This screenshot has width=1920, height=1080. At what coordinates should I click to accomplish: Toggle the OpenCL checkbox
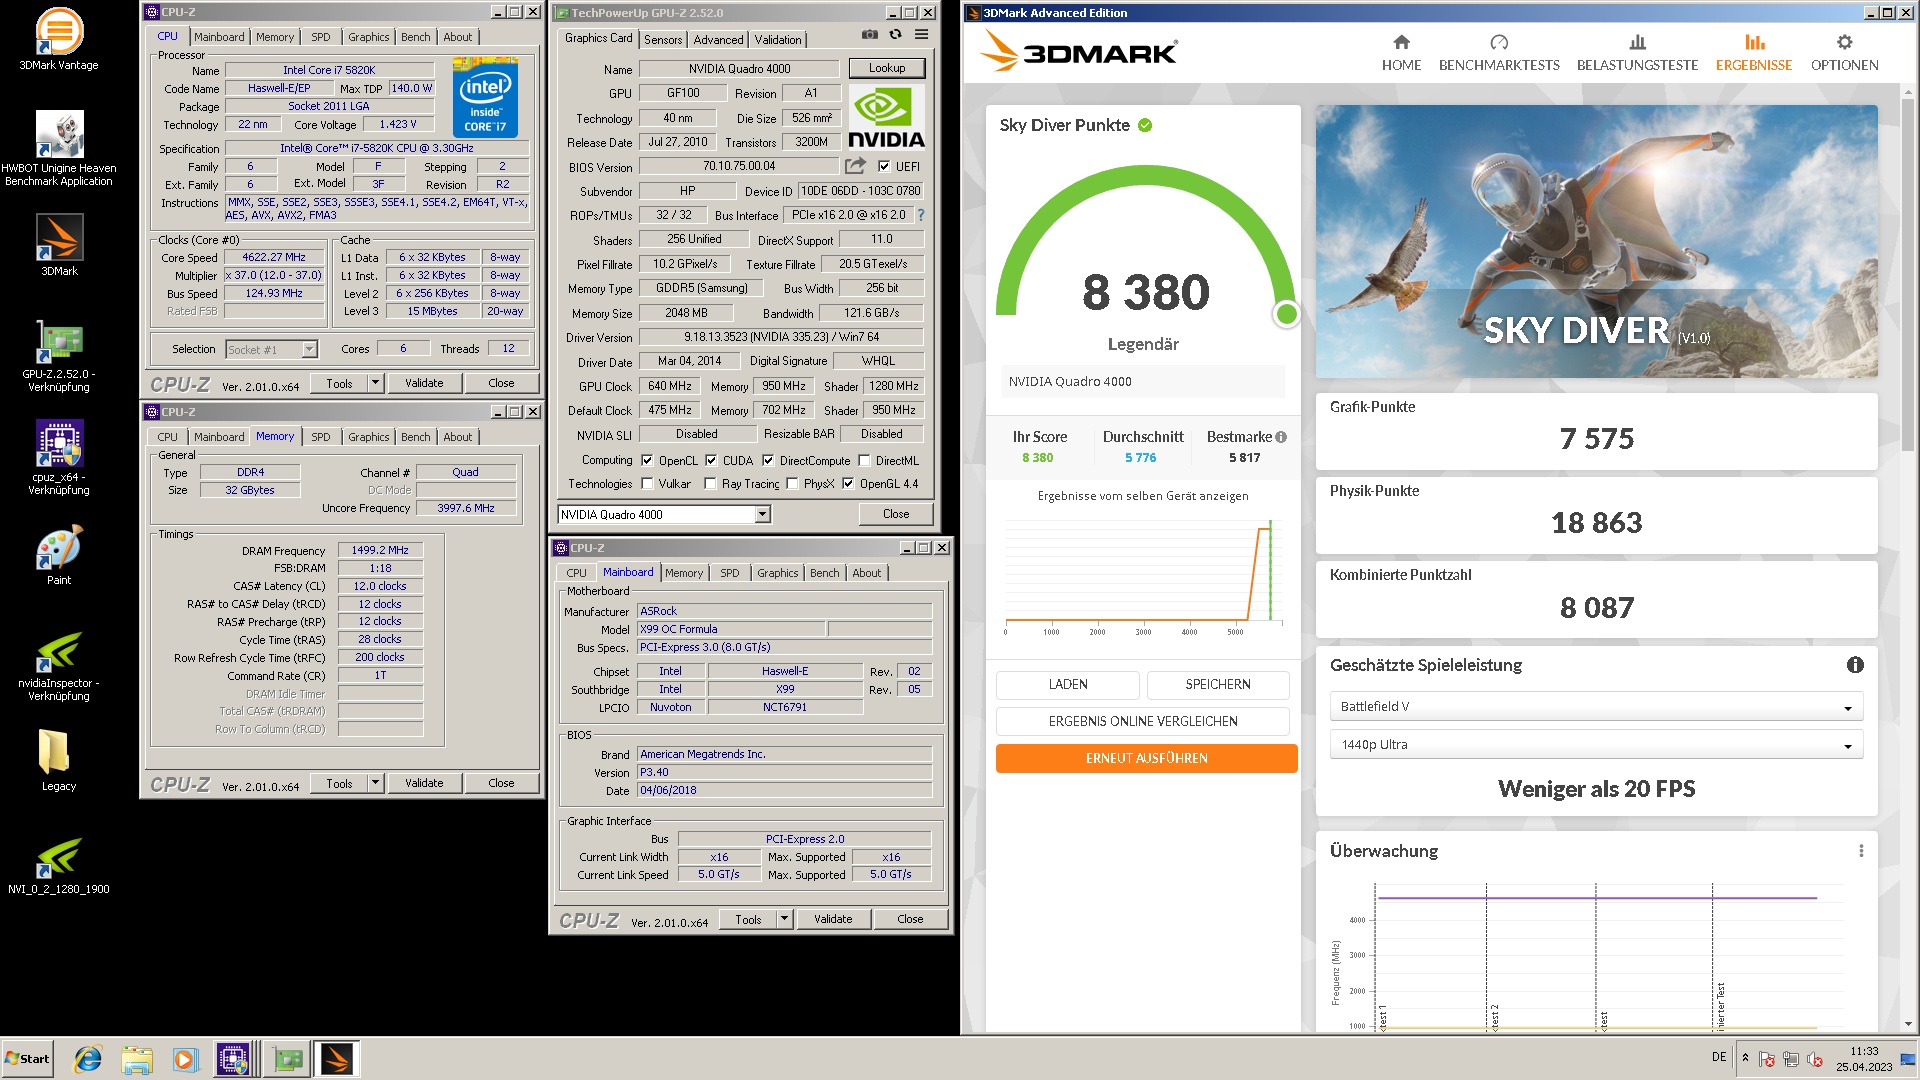[x=647, y=461]
